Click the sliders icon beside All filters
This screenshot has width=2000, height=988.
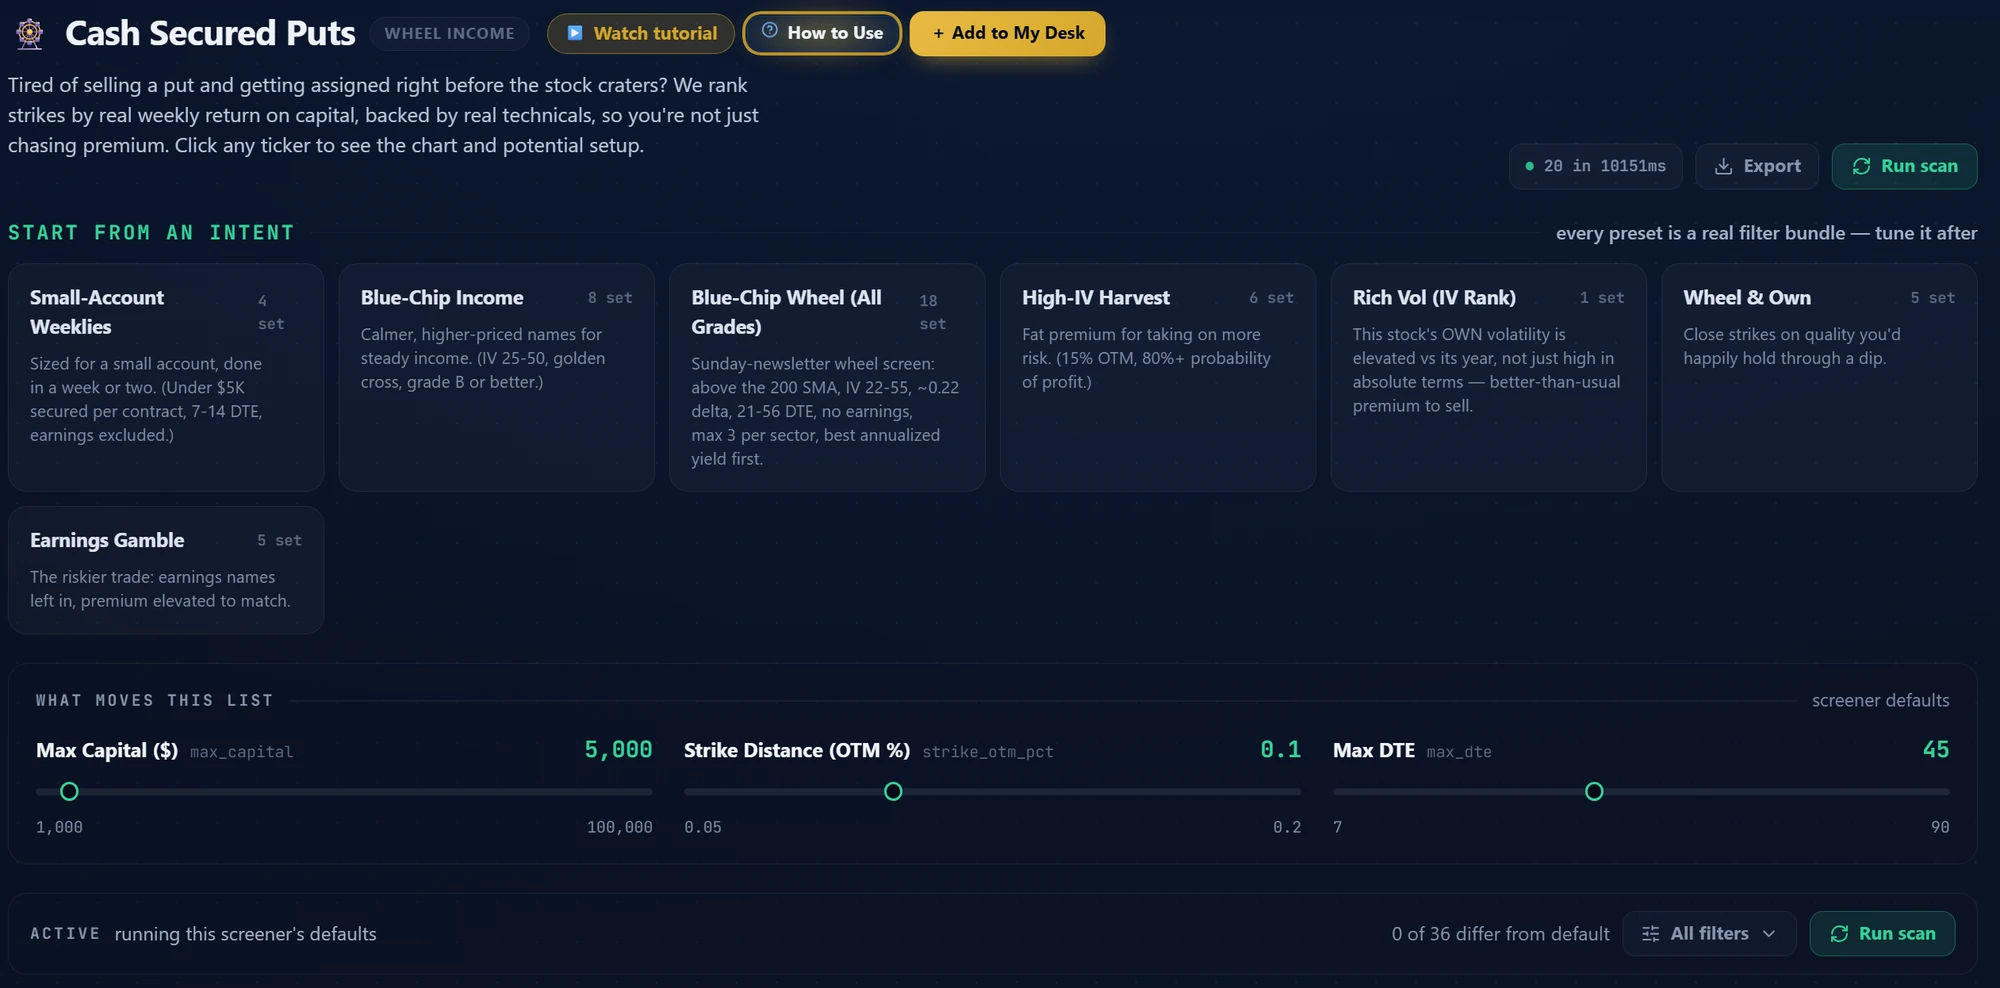(x=1651, y=933)
